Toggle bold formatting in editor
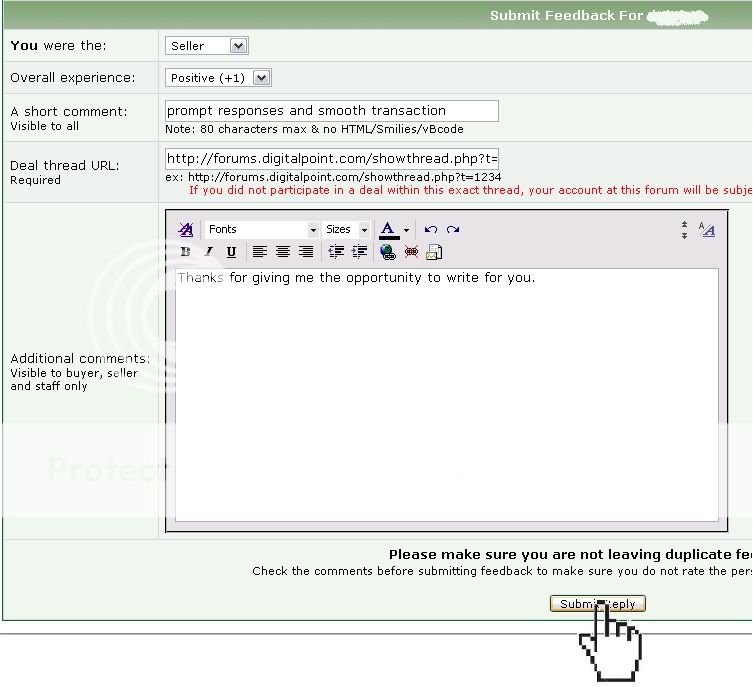 185,252
